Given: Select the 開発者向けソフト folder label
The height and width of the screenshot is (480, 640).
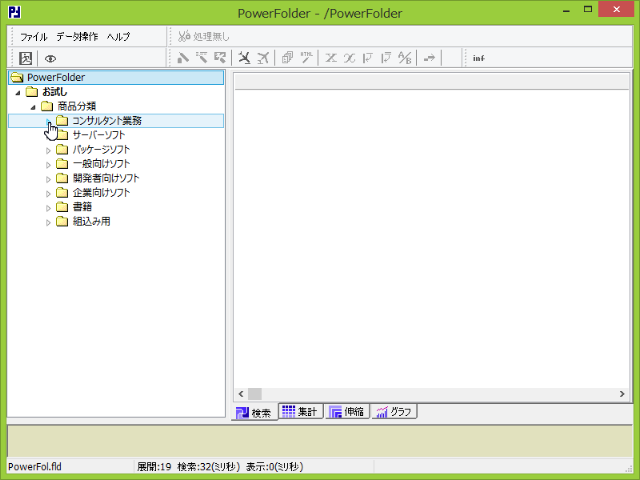Looking at the screenshot, I should (x=106, y=178).
